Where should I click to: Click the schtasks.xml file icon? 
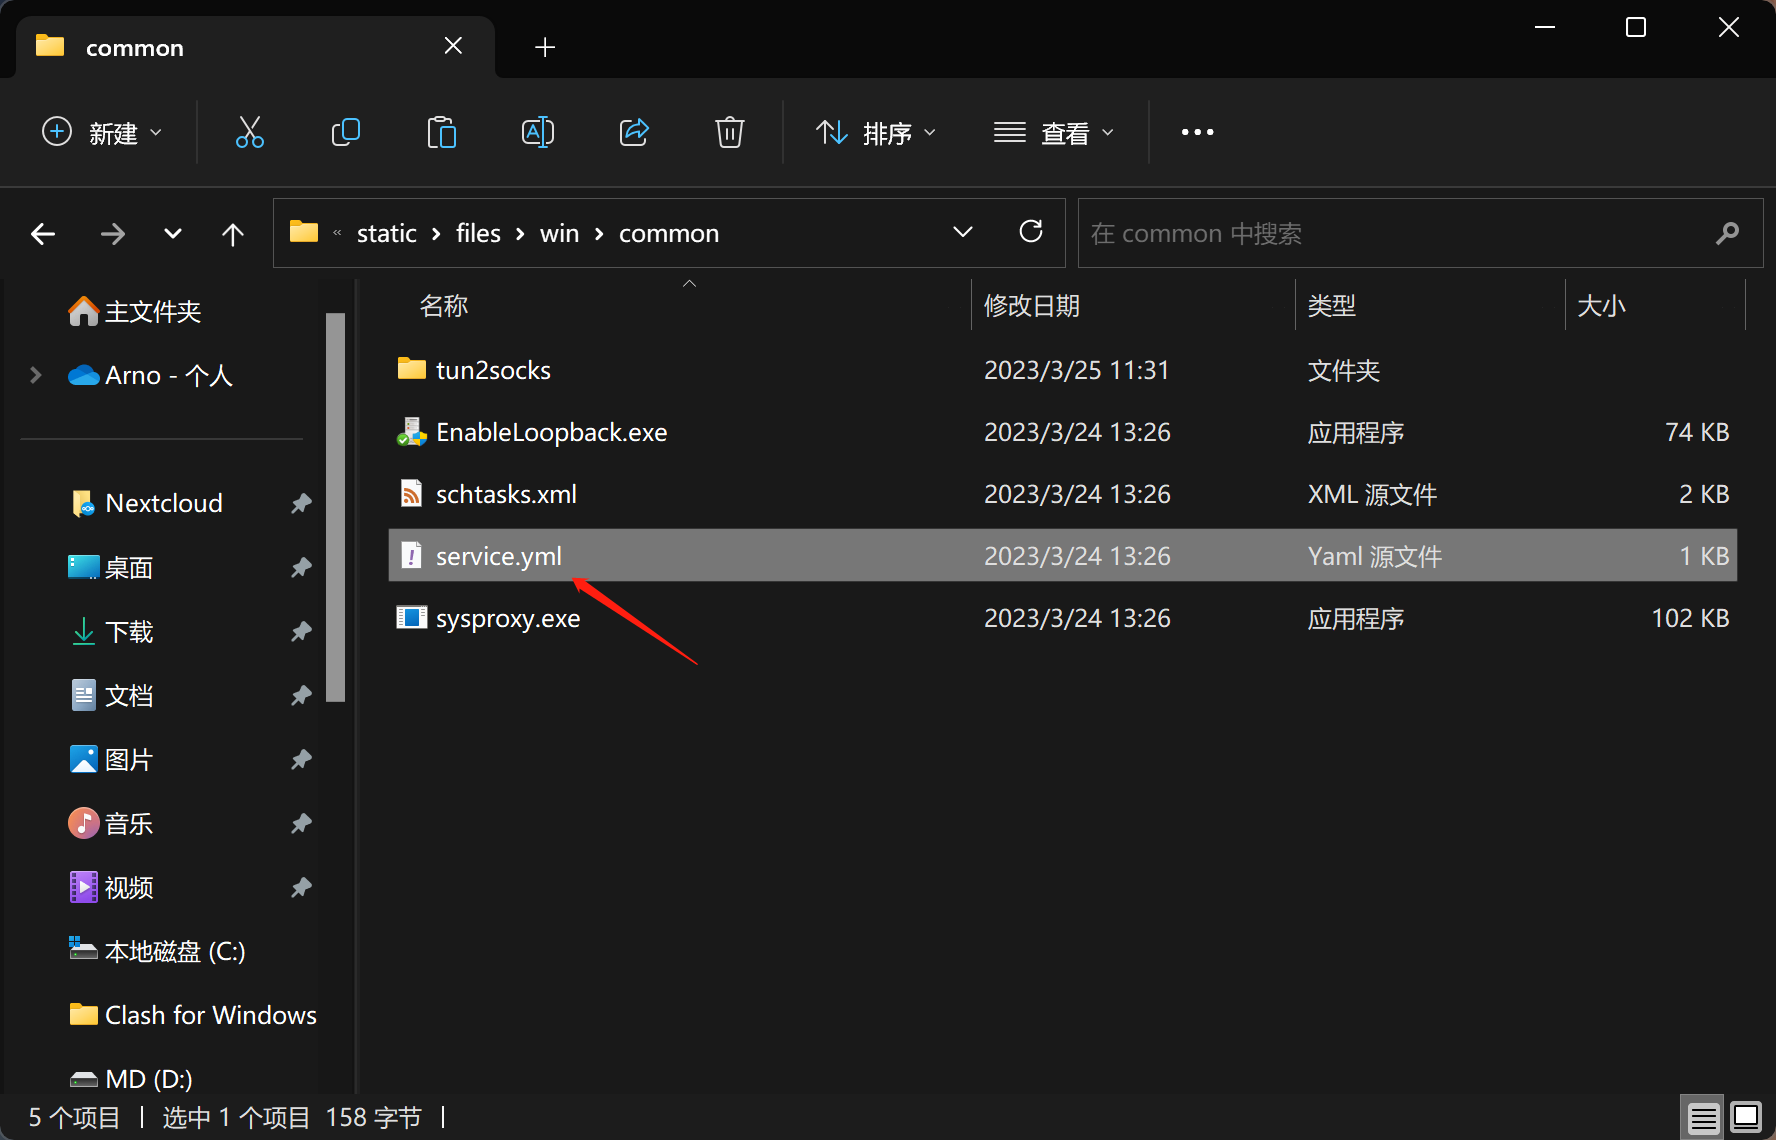point(411,493)
